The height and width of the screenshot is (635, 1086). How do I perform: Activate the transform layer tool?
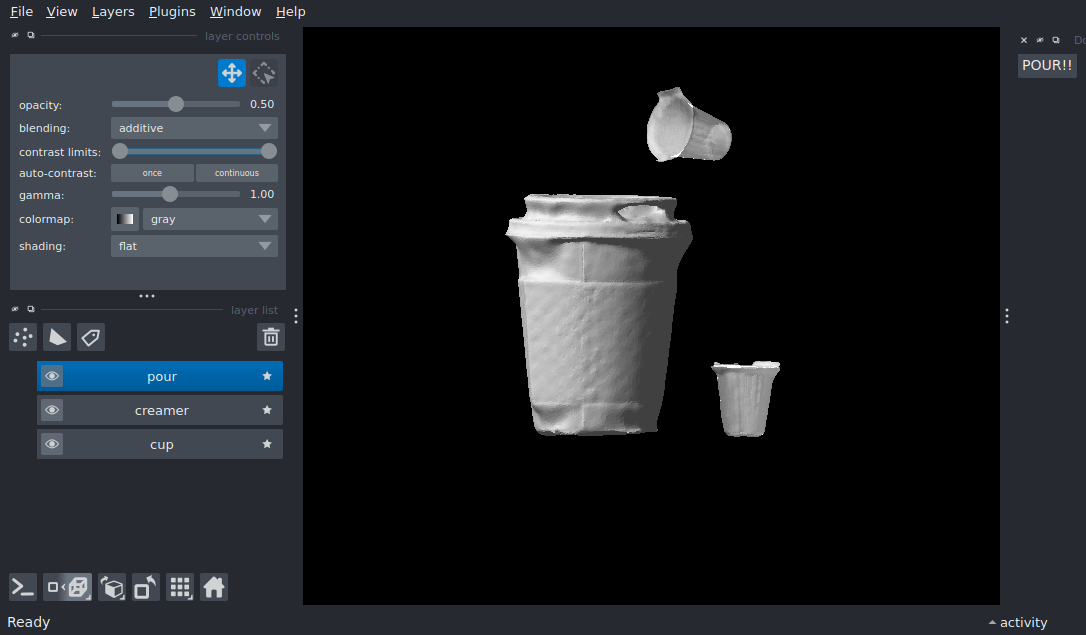point(264,73)
